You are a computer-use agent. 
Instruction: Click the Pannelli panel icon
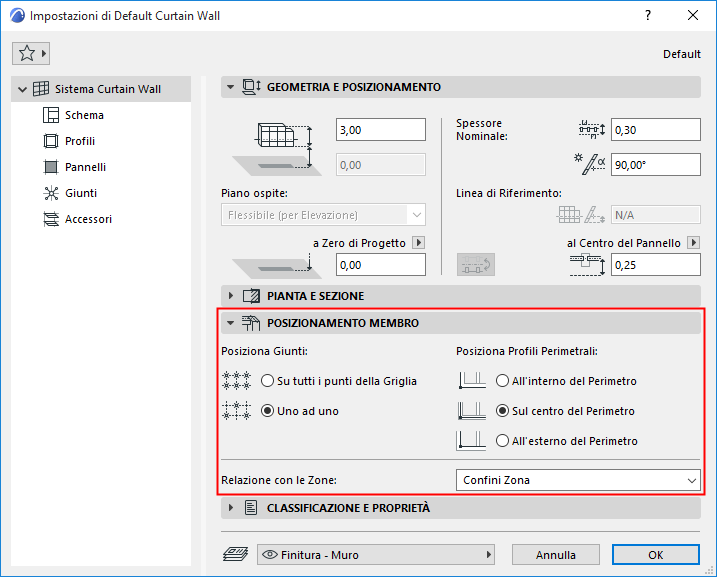51,167
